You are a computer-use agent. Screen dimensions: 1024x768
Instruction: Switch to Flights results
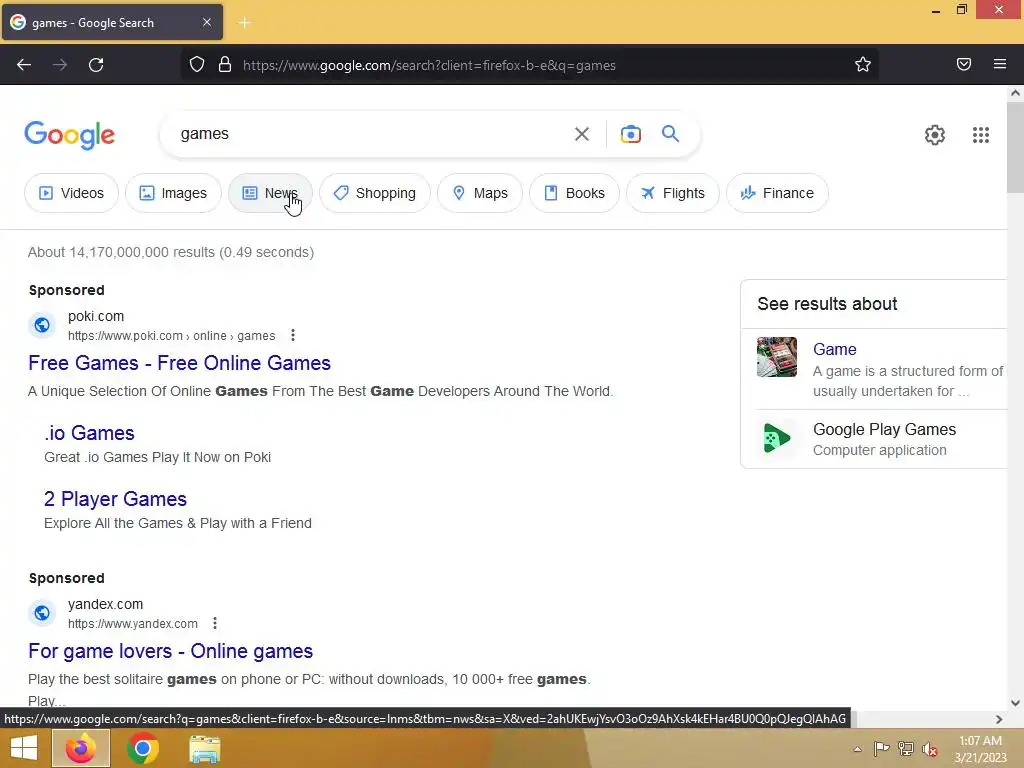(673, 193)
